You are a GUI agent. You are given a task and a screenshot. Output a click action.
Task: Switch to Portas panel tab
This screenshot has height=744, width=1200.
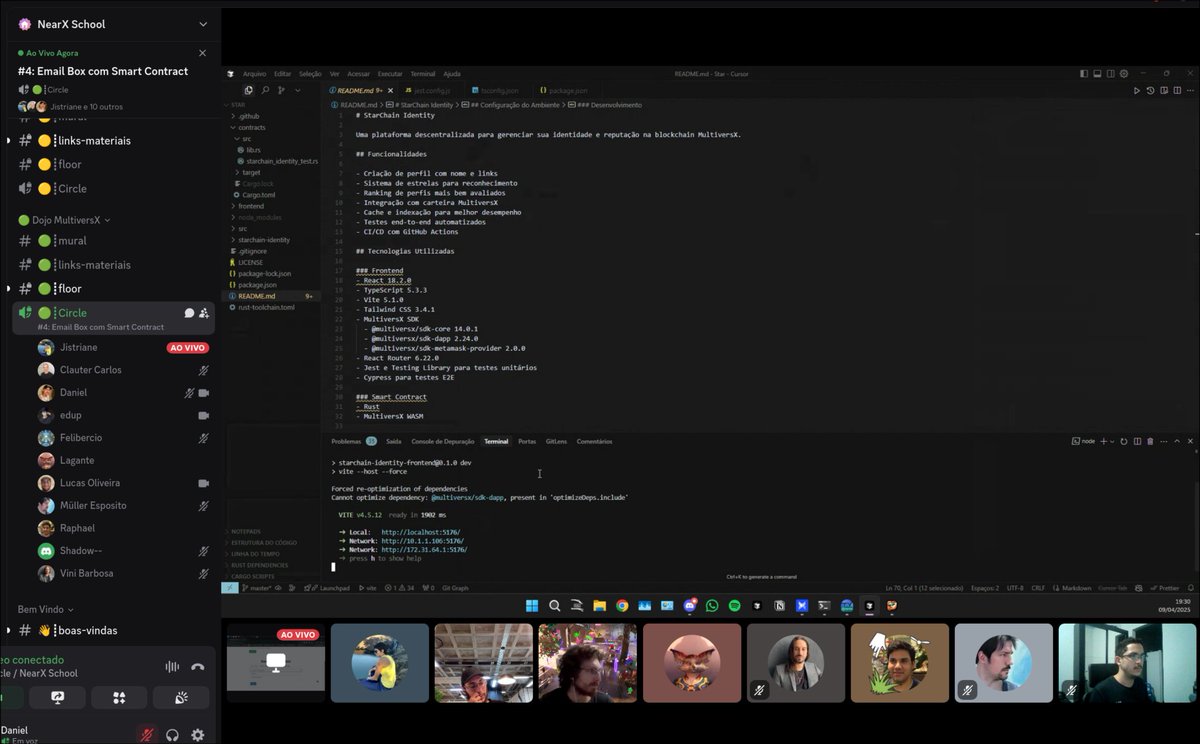527,441
